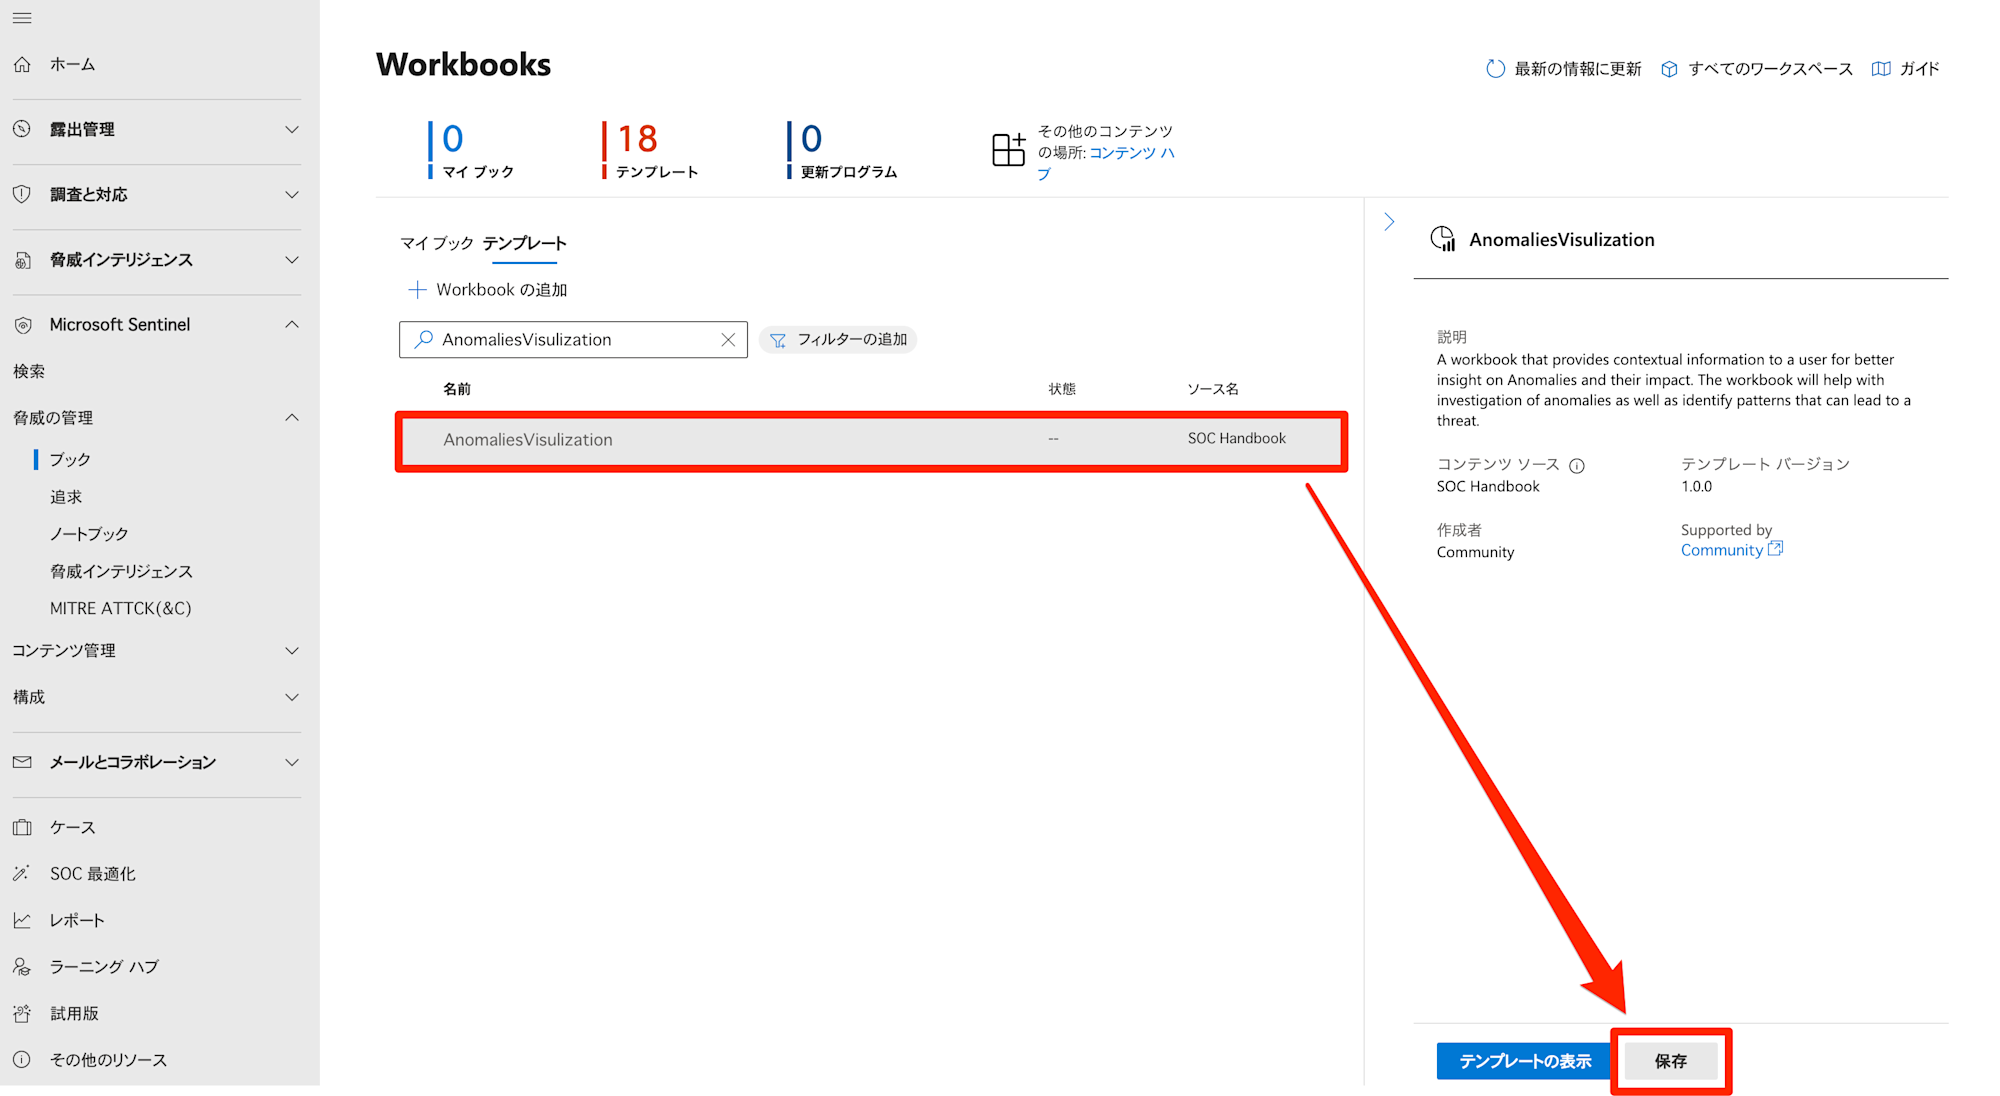Click the Microsoft Sentinel shield icon
2000x1096 pixels.
(22, 325)
